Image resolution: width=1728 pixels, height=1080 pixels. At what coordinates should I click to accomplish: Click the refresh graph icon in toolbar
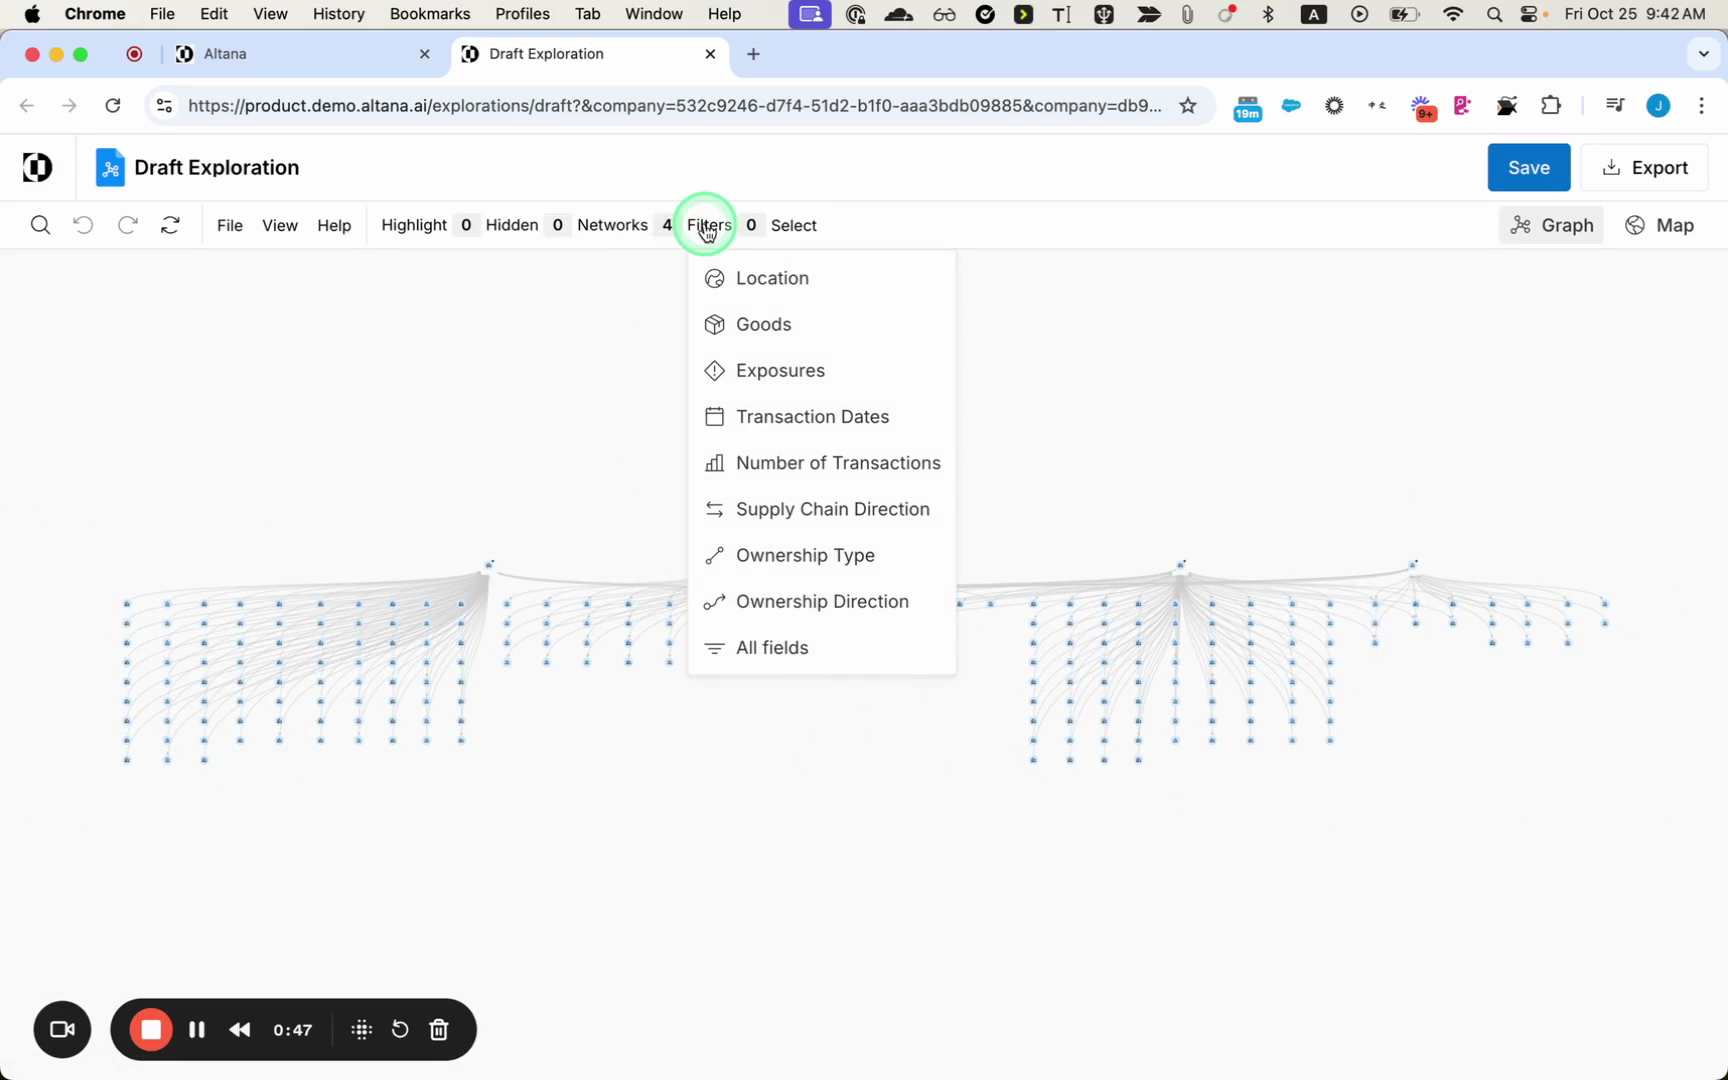point(171,225)
